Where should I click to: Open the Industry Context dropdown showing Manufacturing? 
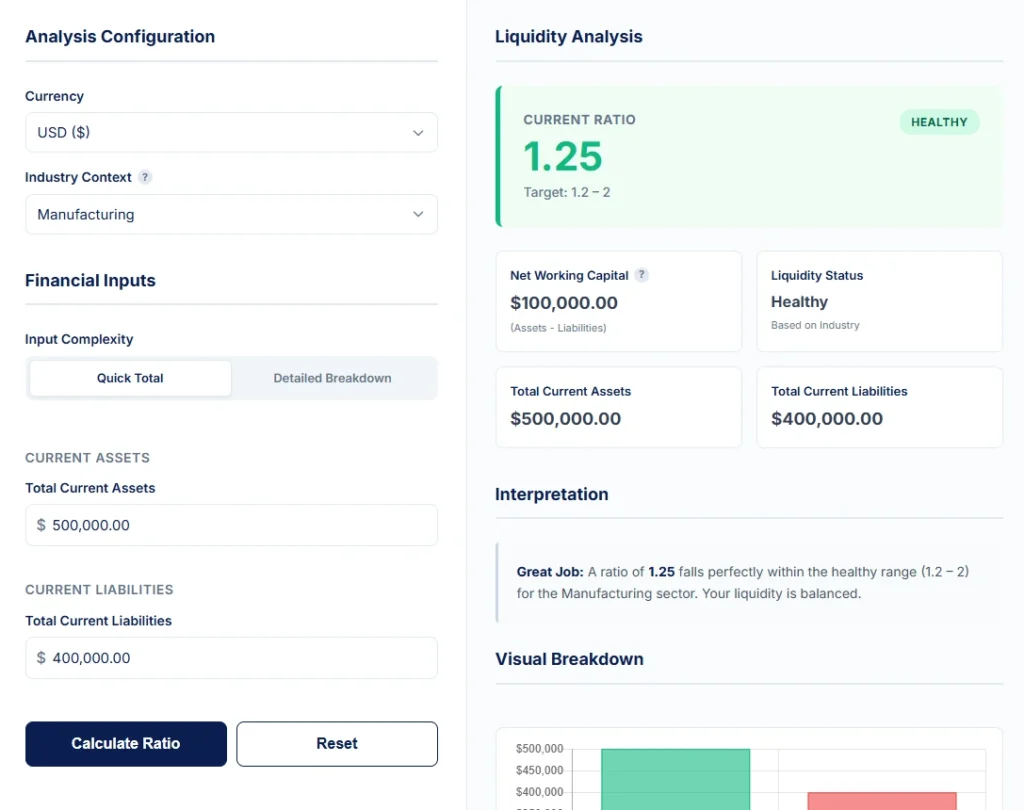coord(231,214)
